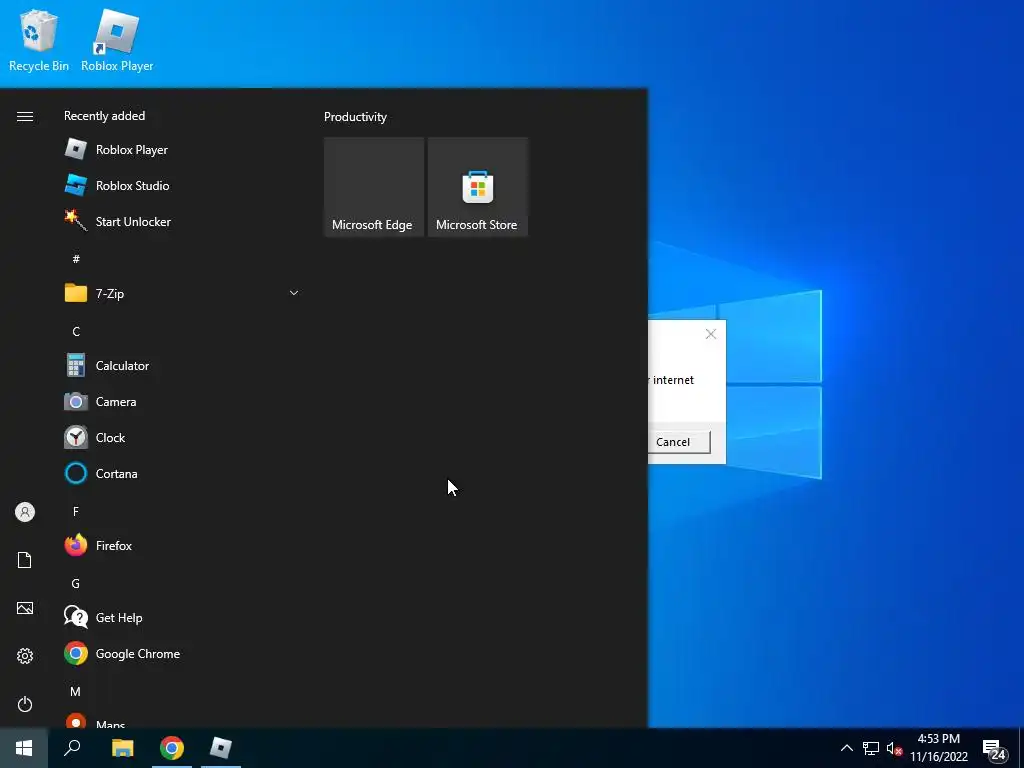Click the Recently added heading
This screenshot has height=768, width=1024.
click(x=104, y=116)
